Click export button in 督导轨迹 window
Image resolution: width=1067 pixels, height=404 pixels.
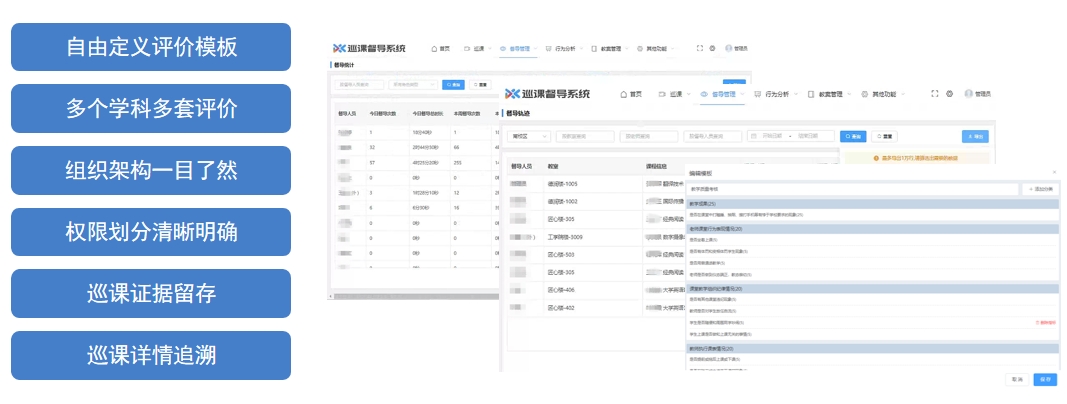(x=975, y=137)
